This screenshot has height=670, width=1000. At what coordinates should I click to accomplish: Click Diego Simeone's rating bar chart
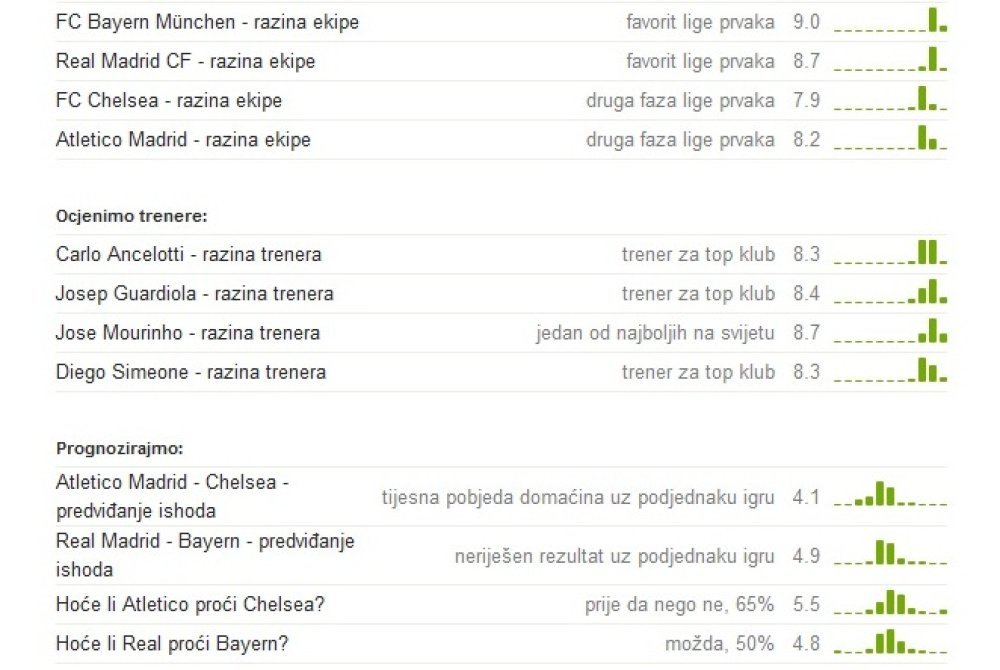pyautogui.click(x=890, y=372)
